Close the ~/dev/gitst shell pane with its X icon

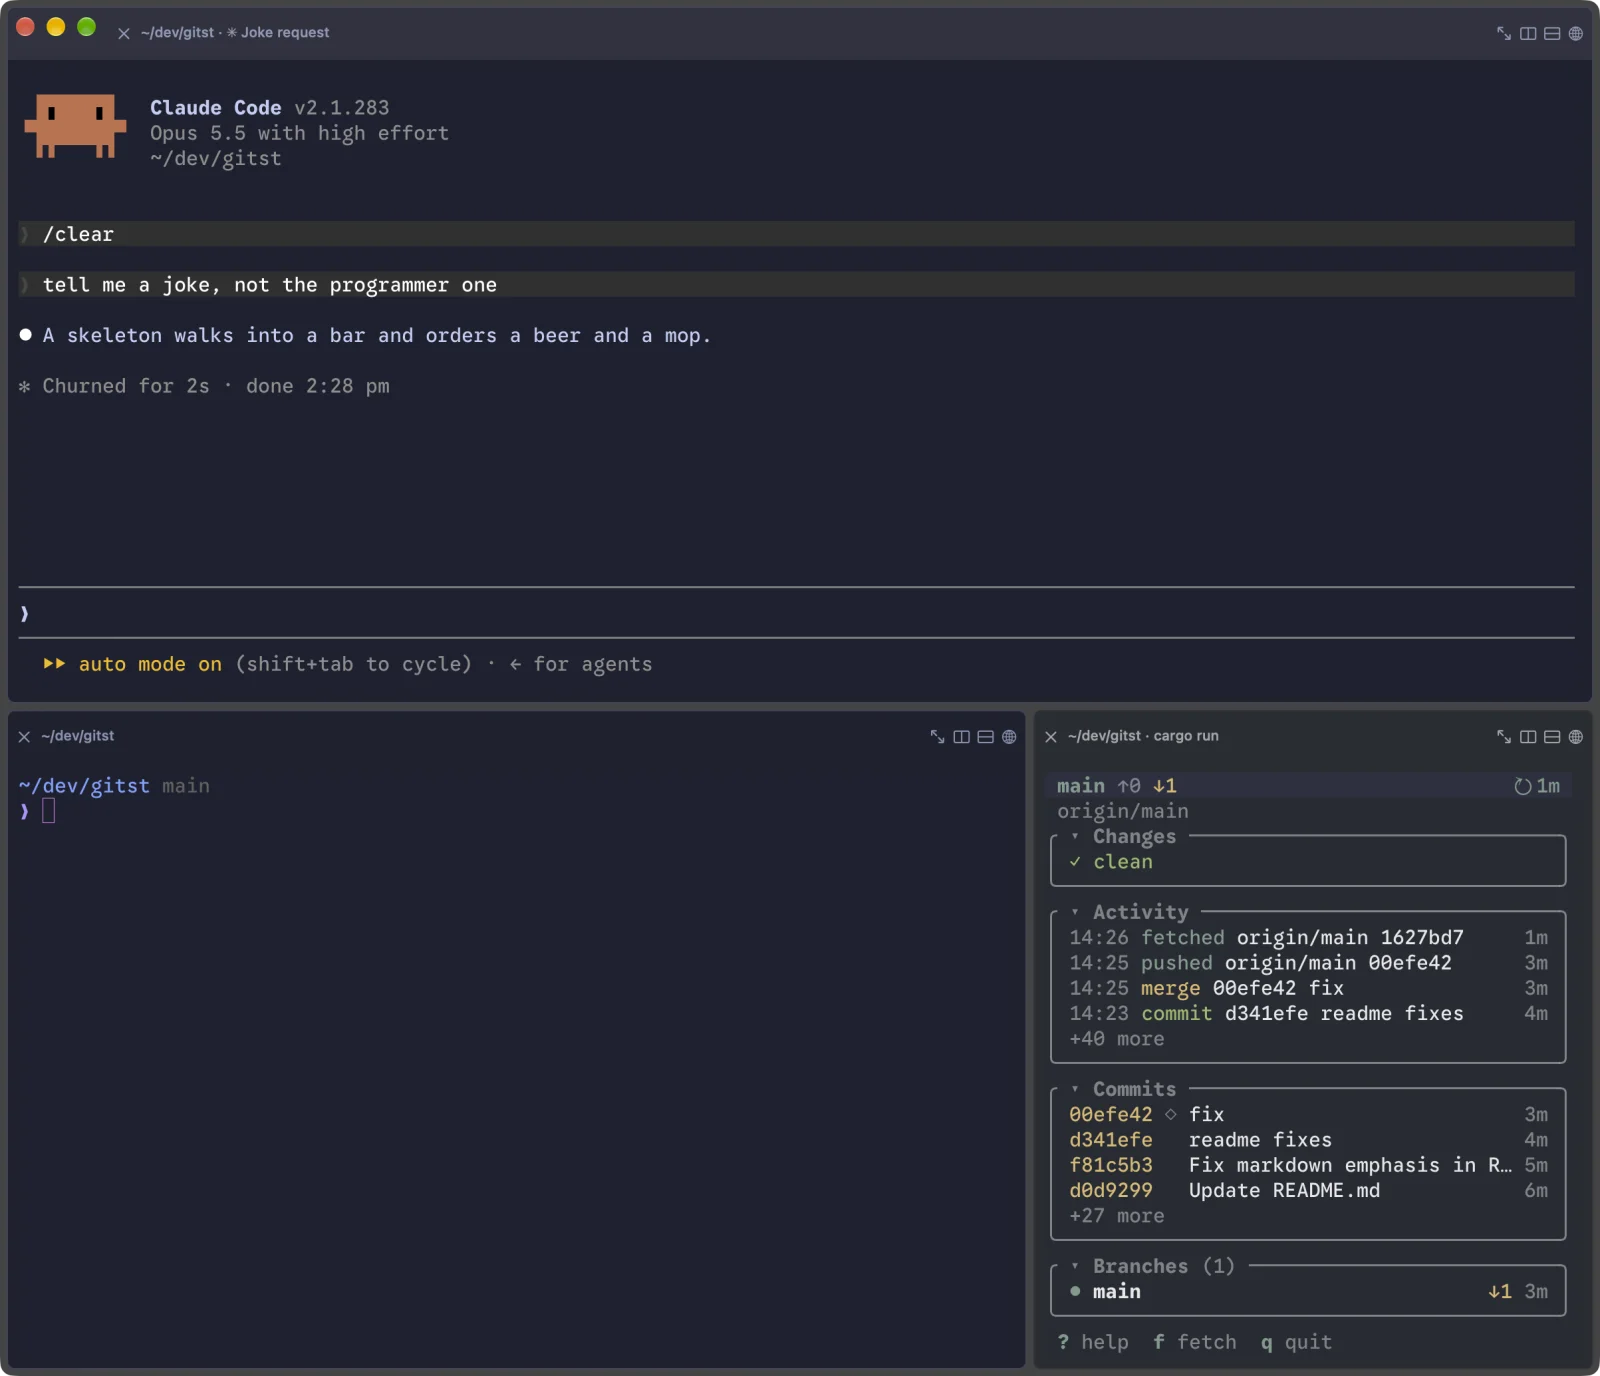tap(24, 737)
